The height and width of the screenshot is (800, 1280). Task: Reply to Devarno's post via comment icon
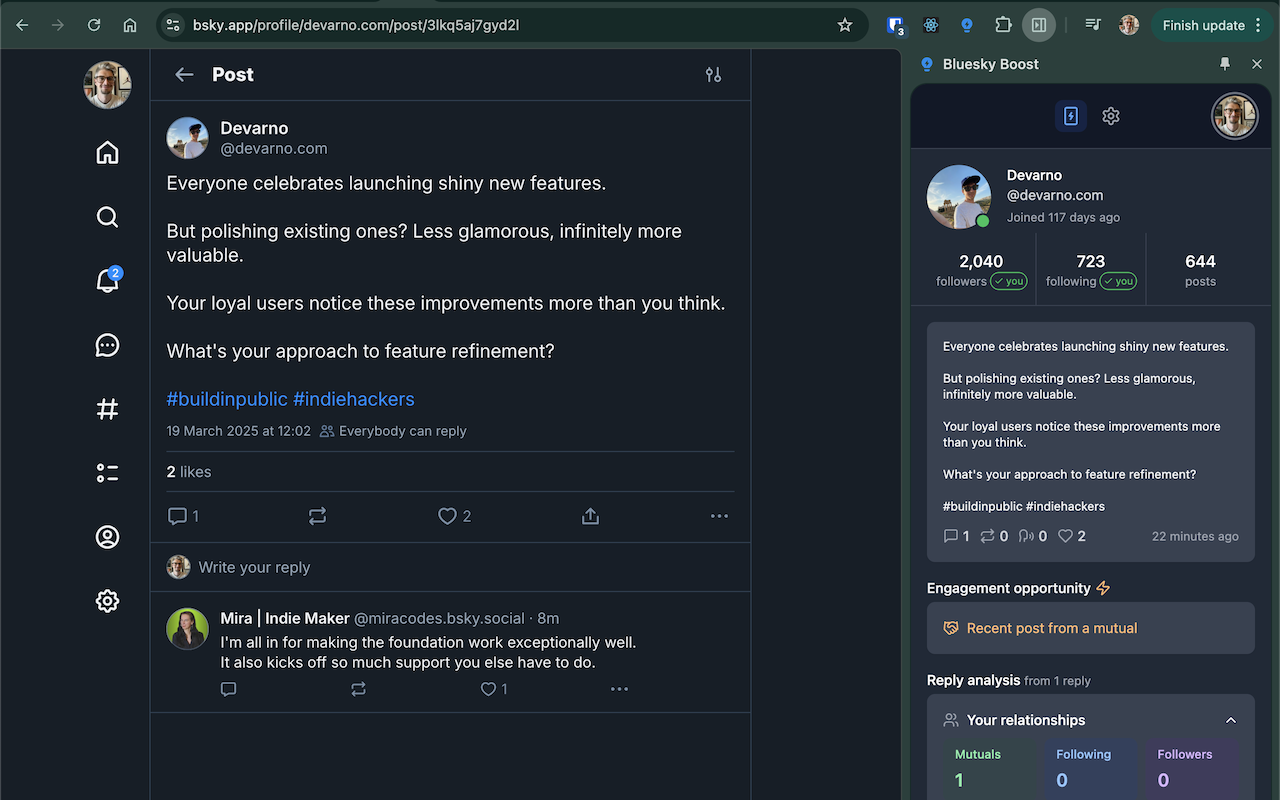click(x=183, y=516)
